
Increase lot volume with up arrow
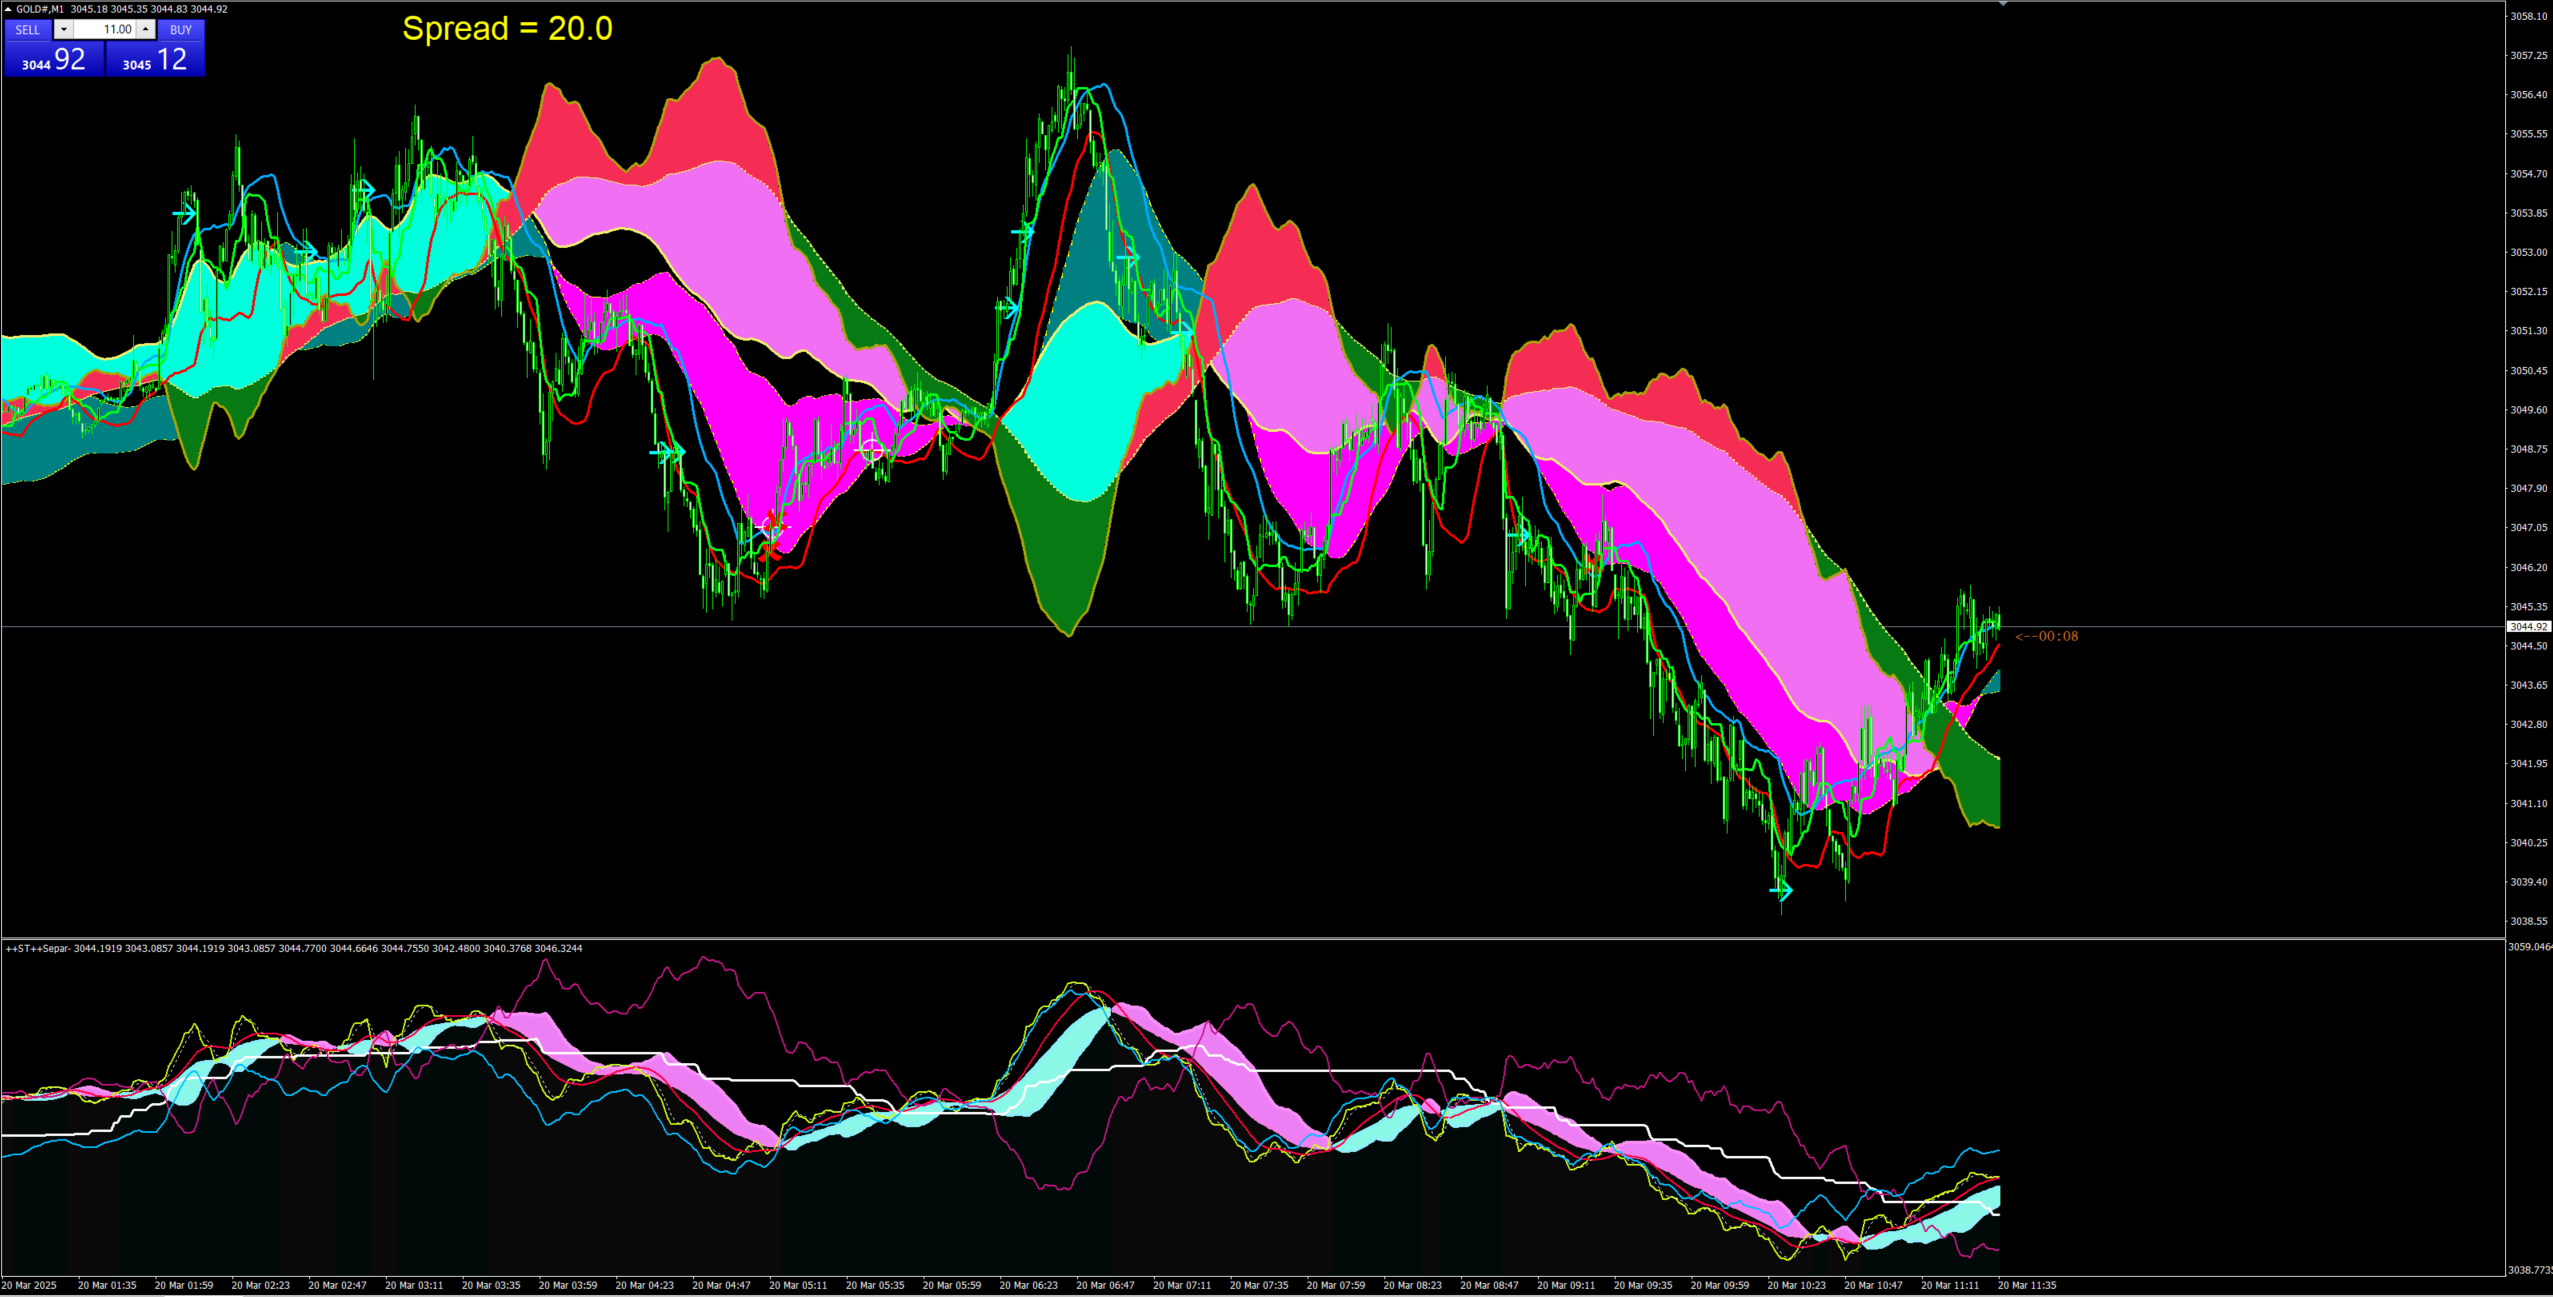[x=146, y=30]
